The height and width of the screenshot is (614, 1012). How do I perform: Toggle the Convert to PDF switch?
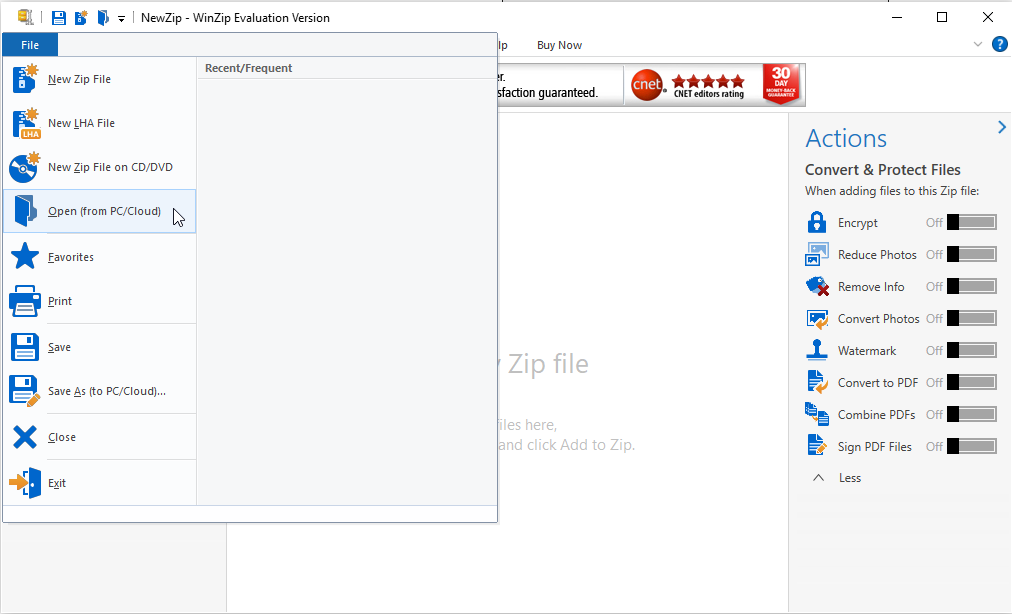(972, 382)
